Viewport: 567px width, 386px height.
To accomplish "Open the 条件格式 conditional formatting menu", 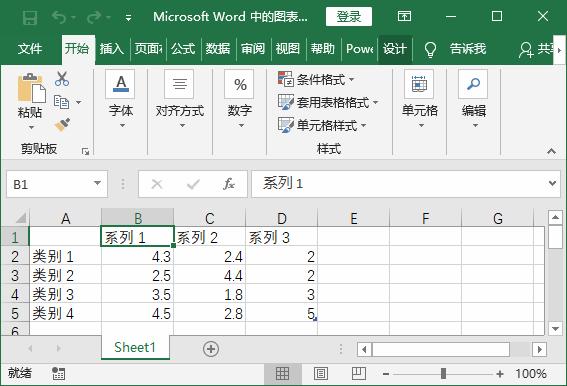I will tap(317, 79).
